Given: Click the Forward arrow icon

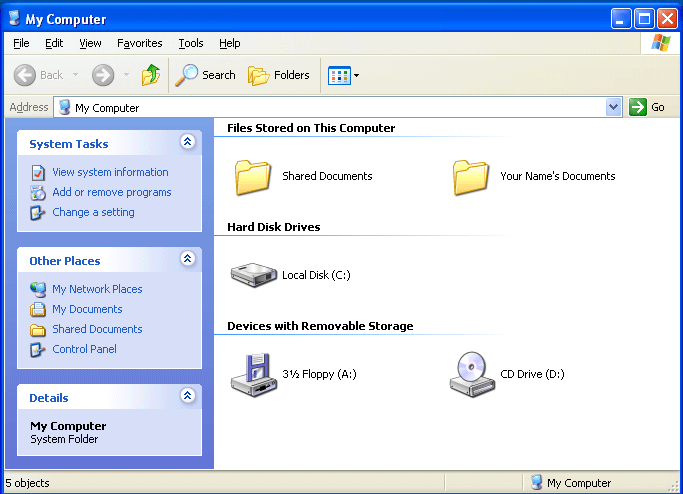Looking at the screenshot, I should pos(103,75).
